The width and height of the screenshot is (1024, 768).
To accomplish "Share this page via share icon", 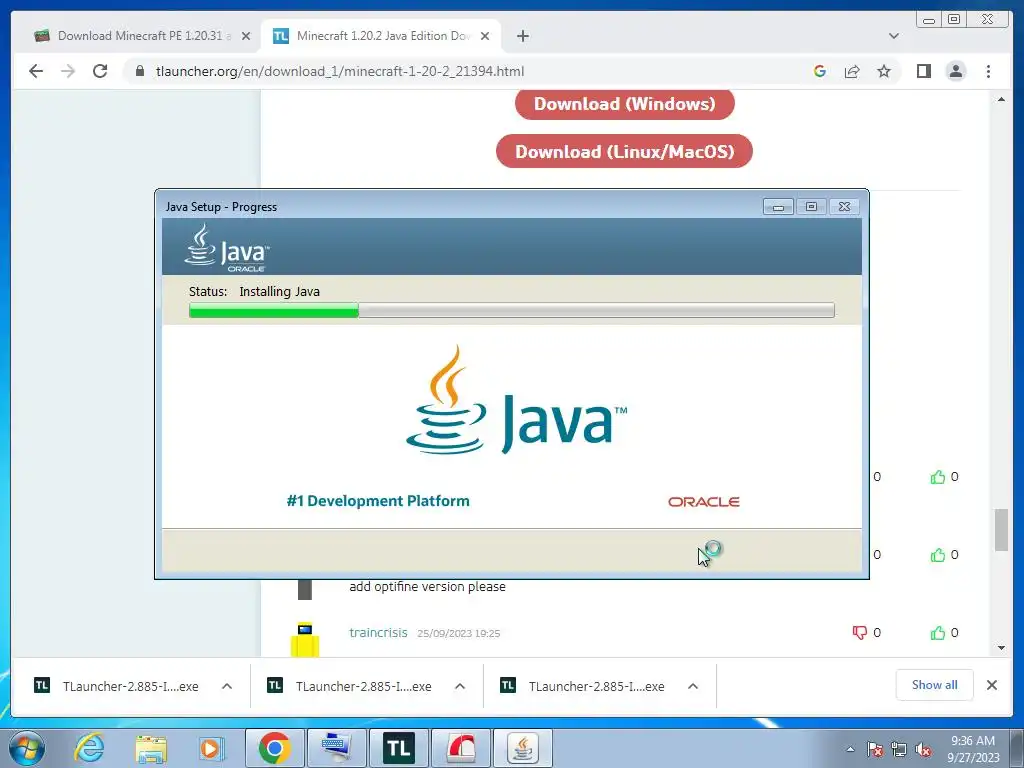I will 852,71.
